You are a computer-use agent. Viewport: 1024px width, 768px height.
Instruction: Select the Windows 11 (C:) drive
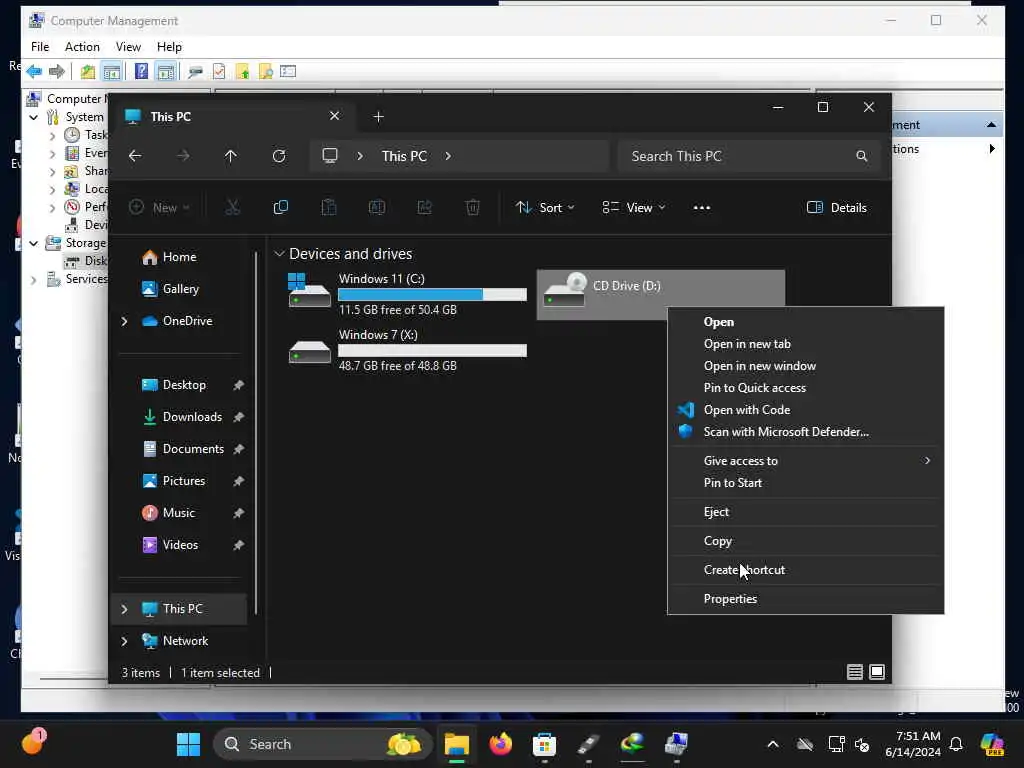(406, 295)
